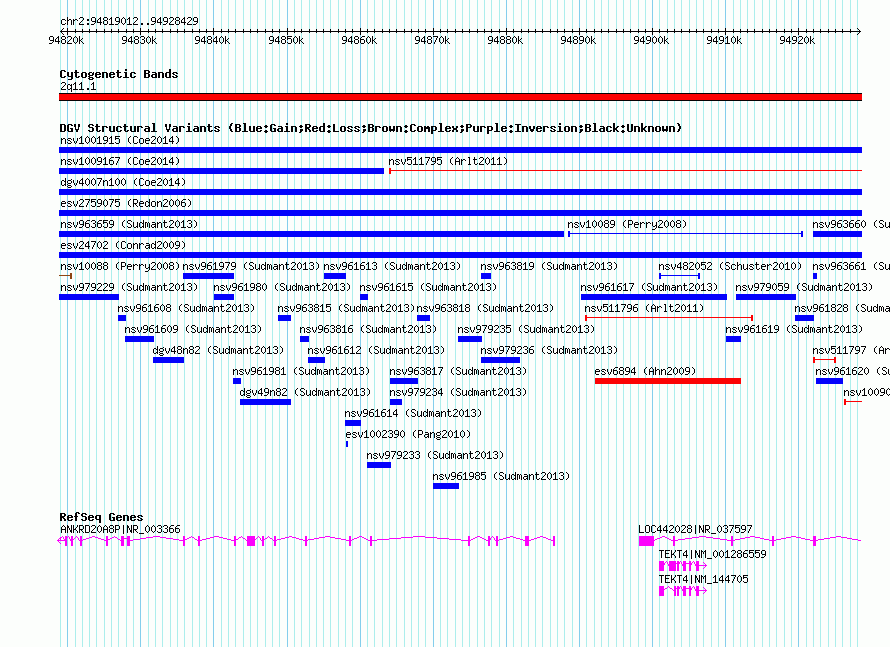
Task: Open nsv963819 (Sudmant2013) variant
Action: 549,266
